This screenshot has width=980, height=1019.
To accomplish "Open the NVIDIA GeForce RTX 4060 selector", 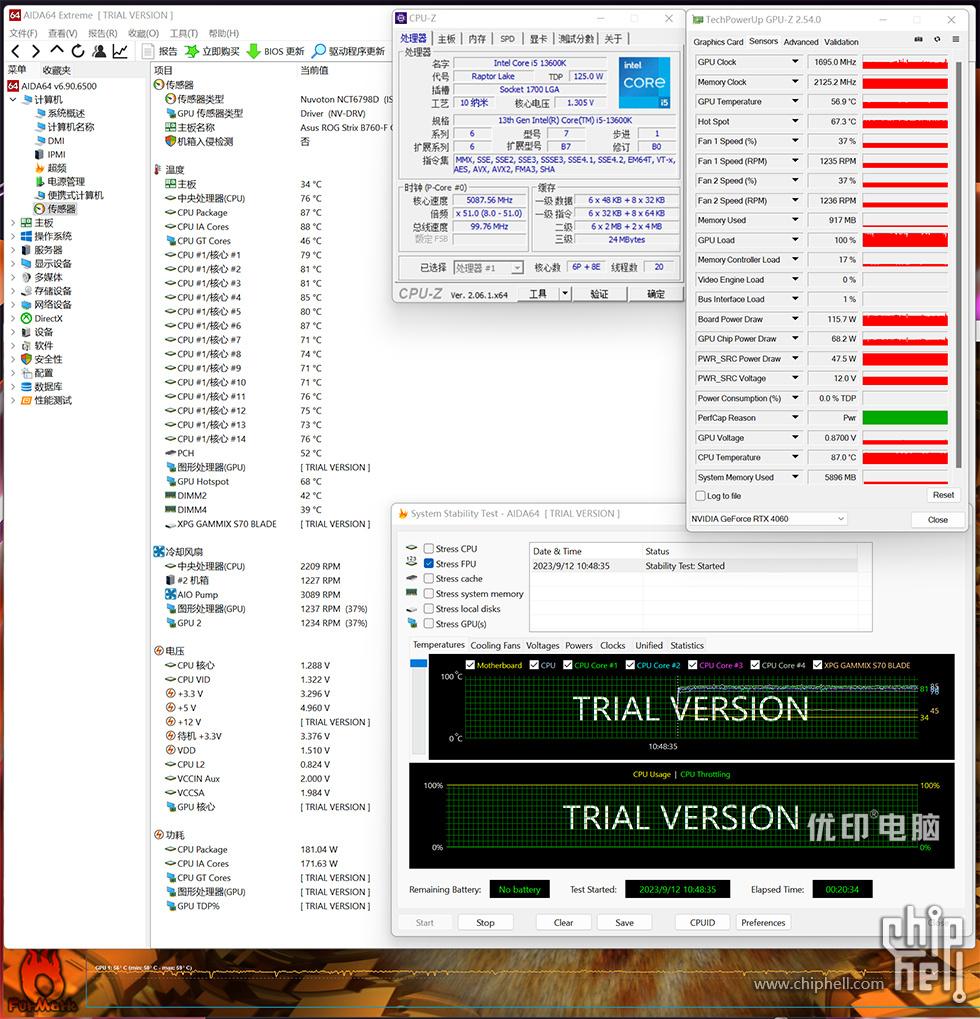I will pyautogui.click(x=767, y=519).
